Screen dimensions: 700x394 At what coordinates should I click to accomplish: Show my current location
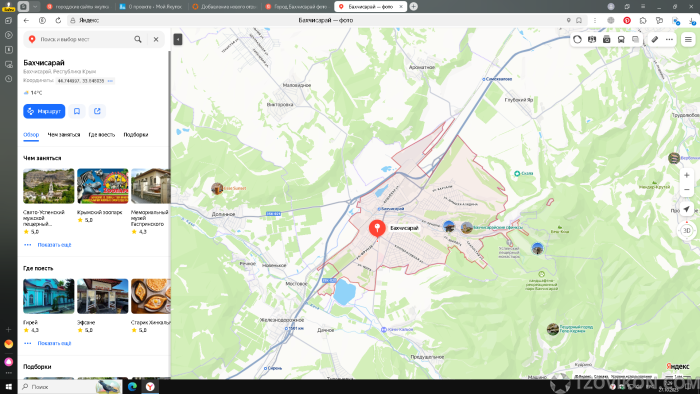coord(687,209)
